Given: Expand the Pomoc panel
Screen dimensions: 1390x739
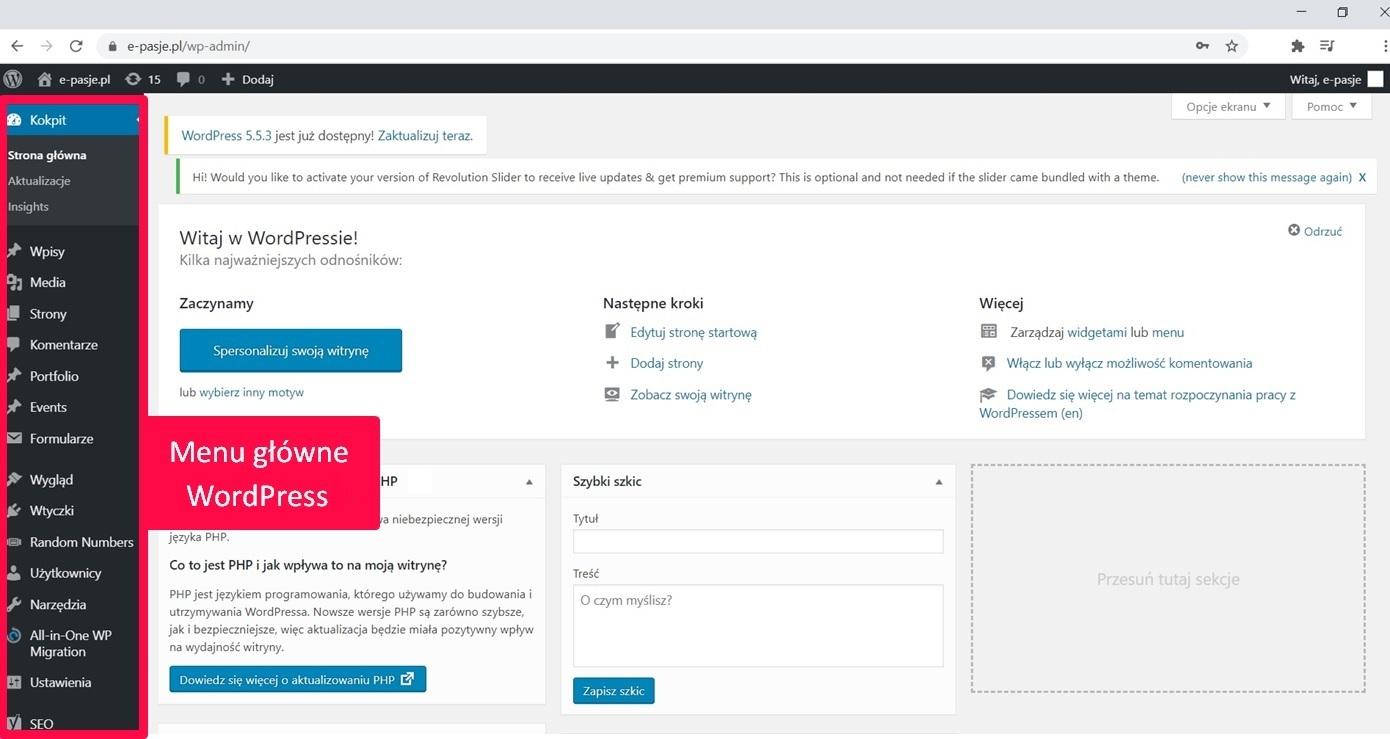Looking at the screenshot, I should point(1330,106).
